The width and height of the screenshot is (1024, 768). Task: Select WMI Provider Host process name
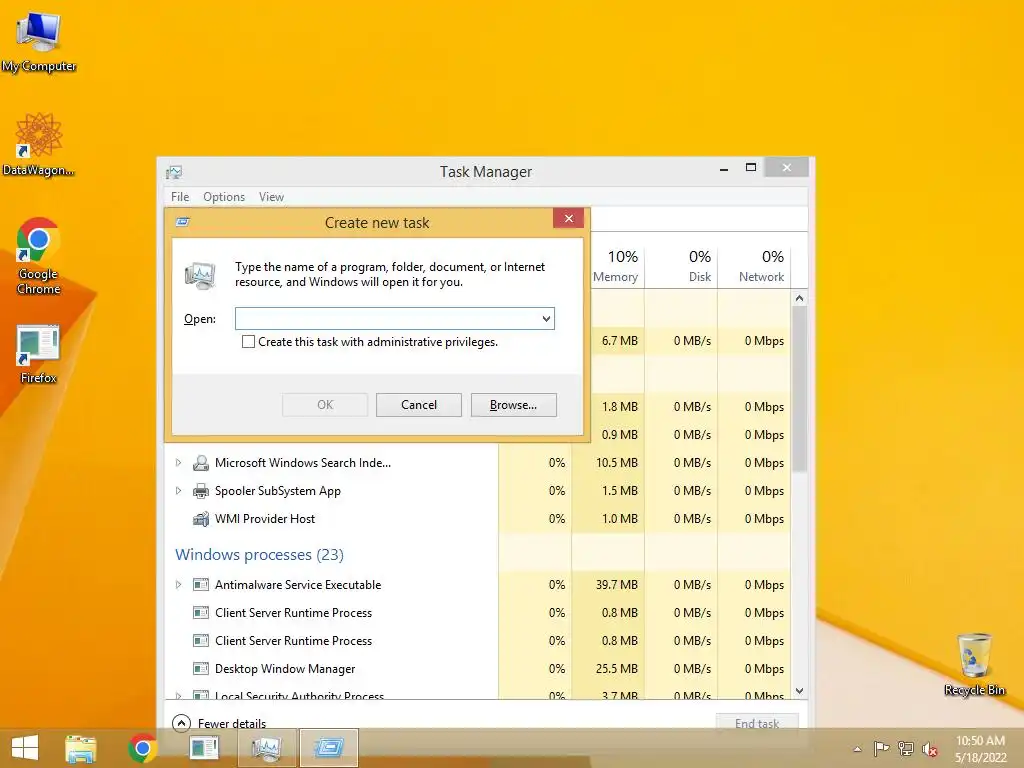point(264,519)
